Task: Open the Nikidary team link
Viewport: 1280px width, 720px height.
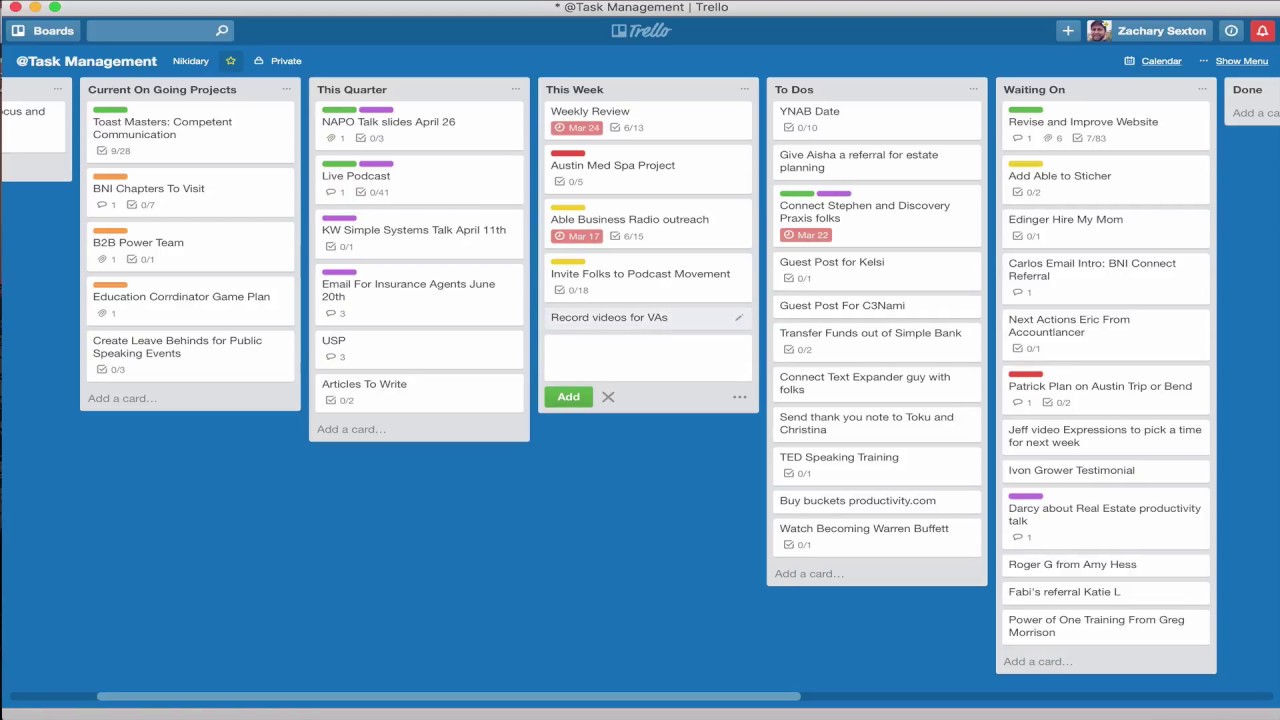Action: pos(191,61)
